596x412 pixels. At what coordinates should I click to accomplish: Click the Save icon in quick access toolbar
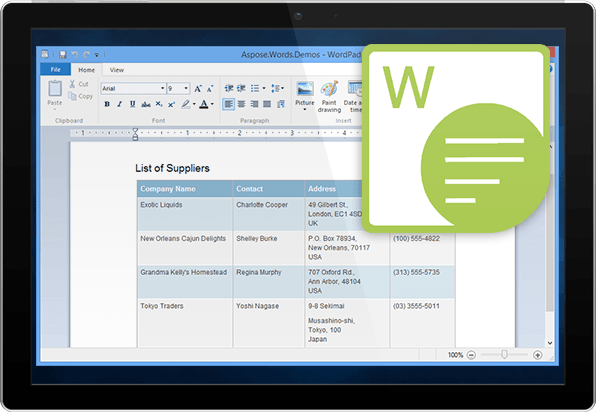pos(63,55)
